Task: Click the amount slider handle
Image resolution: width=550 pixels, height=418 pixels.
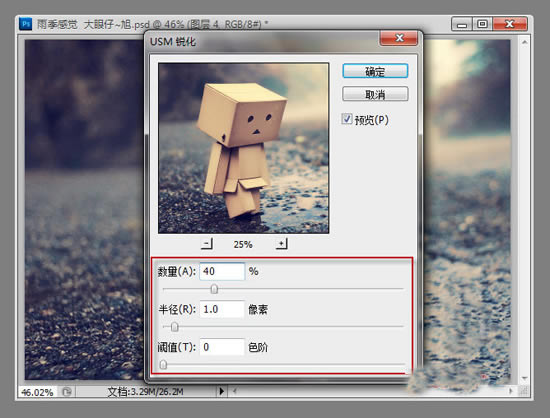Action: tap(214, 289)
